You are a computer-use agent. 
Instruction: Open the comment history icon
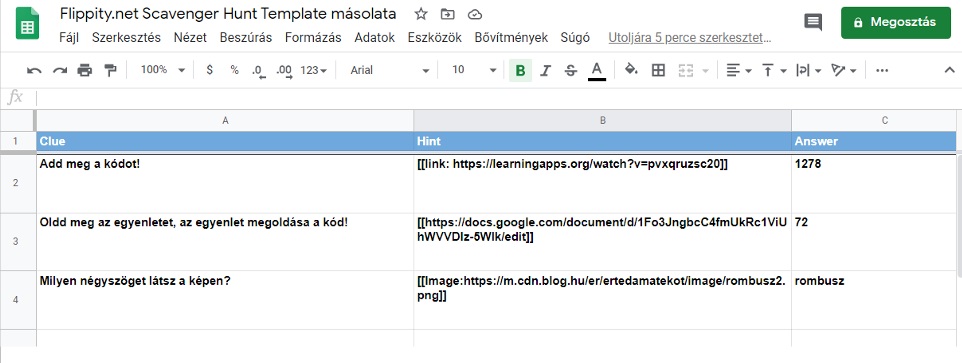pyautogui.click(x=813, y=23)
